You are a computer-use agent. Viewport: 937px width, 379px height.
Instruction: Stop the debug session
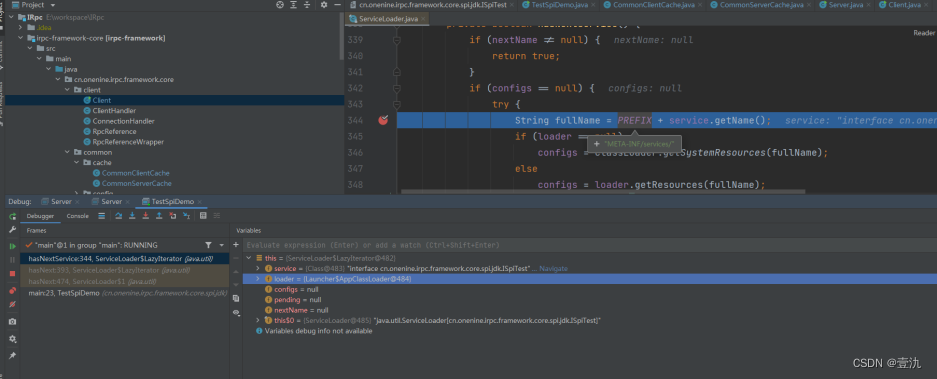[x=13, y=273]
